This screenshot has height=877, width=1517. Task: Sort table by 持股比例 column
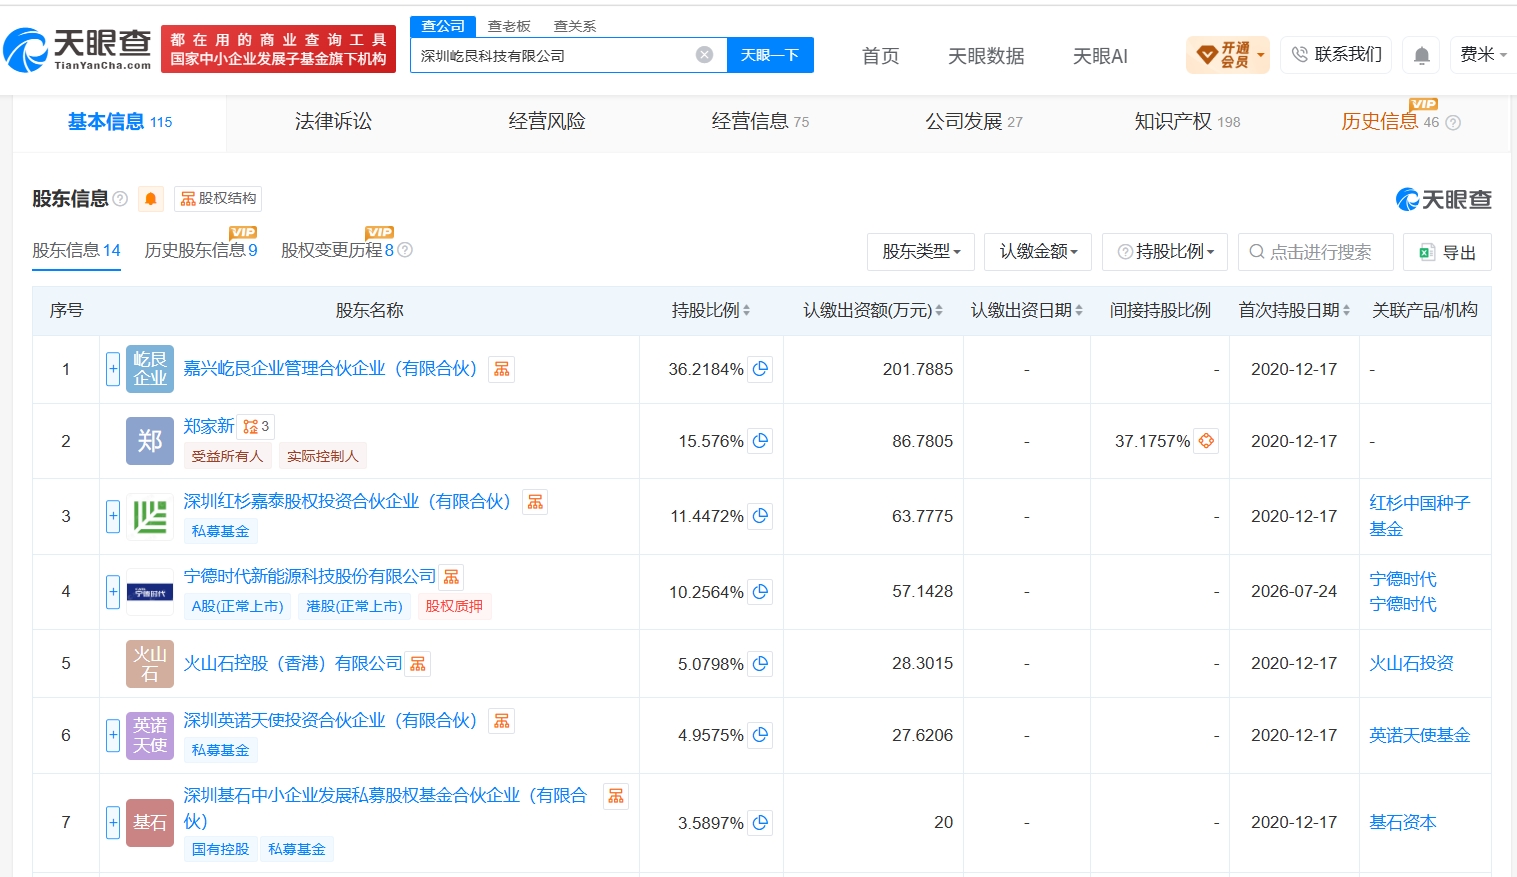pos(710,311)
